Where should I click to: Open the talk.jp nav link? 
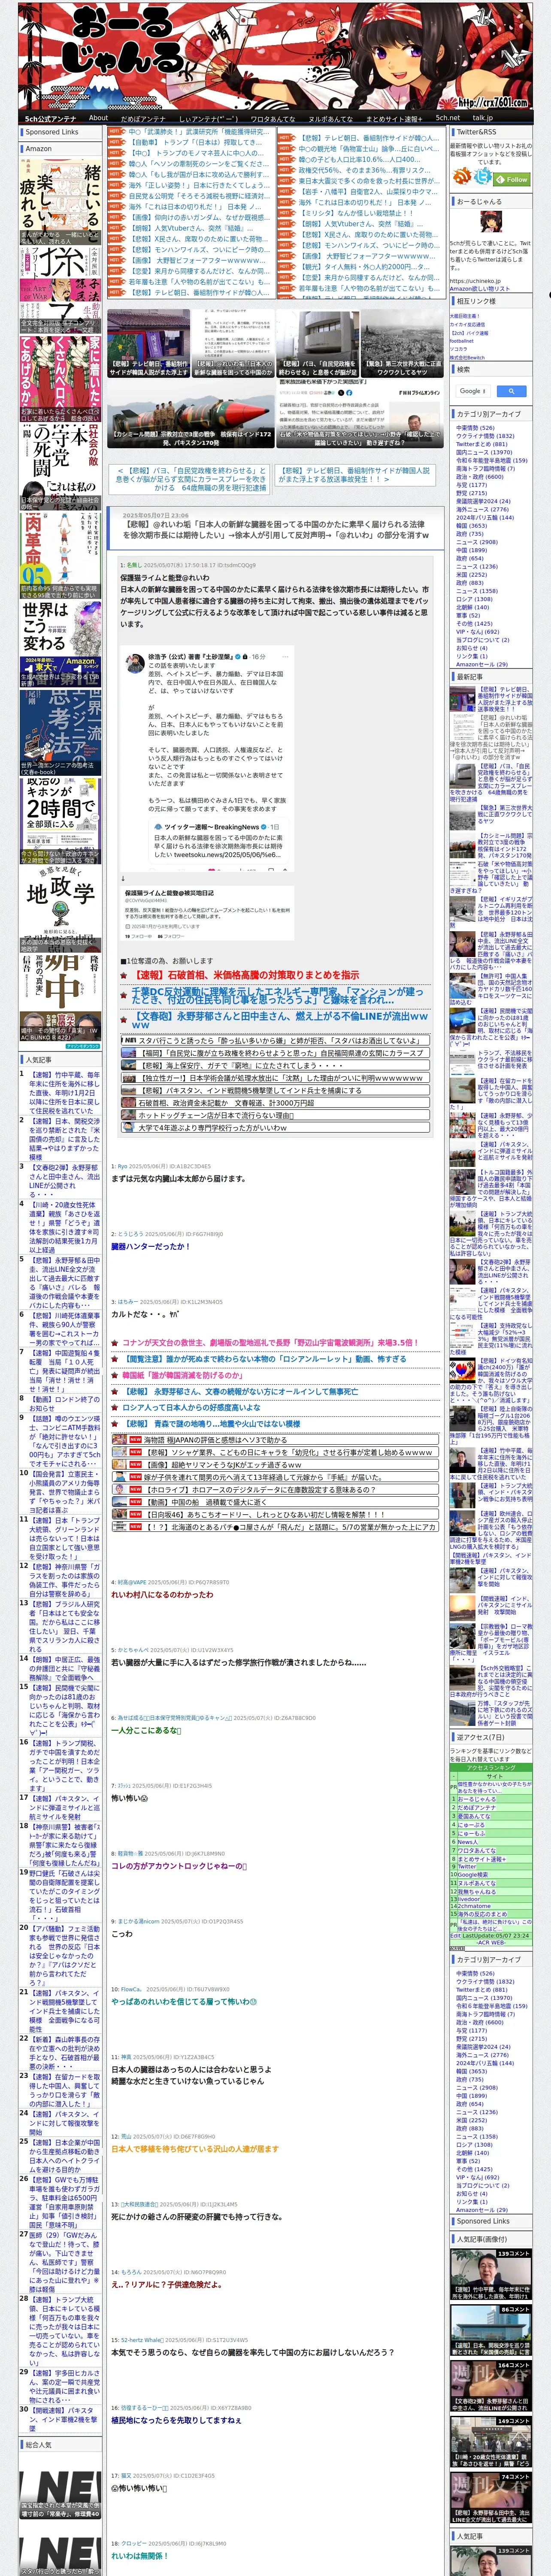(483, 118)
